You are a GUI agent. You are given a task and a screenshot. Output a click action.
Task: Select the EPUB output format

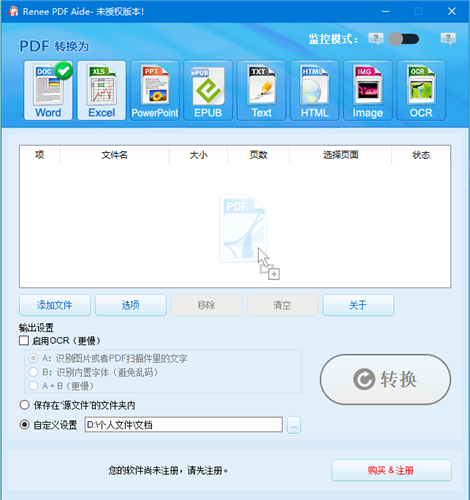pyautogui.click(x=208, y=90)
